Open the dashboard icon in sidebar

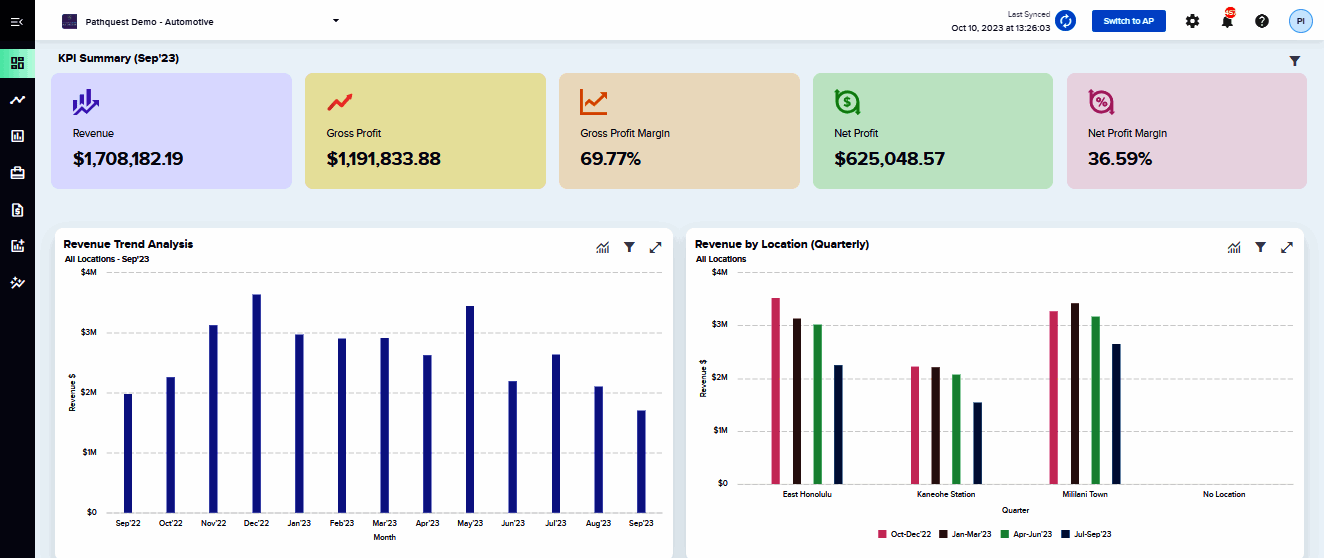[x=17, y=63]
